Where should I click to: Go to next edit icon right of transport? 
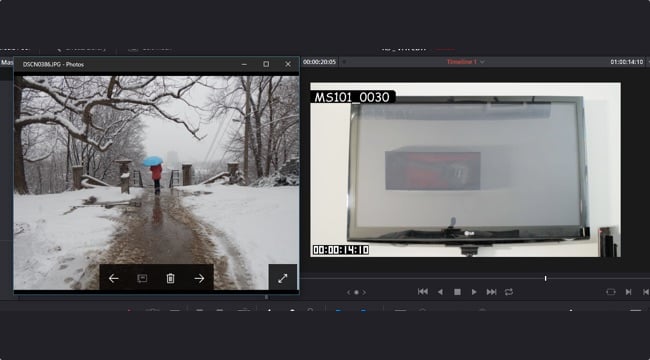pyautogui.click(x=628, y=292)
